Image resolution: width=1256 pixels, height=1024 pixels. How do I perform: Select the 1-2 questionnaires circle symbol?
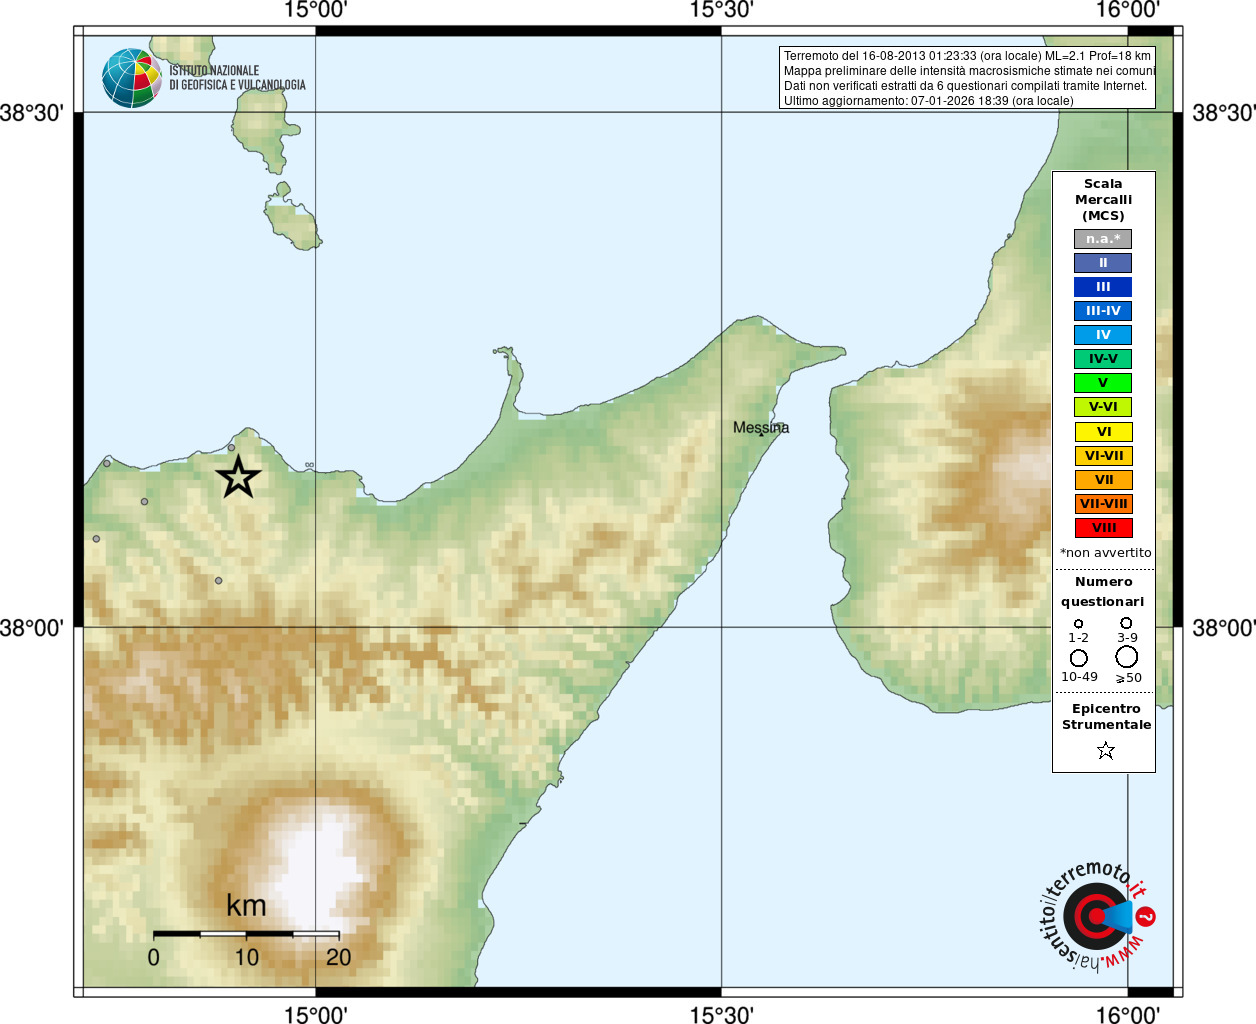[x=1078, y=624]
